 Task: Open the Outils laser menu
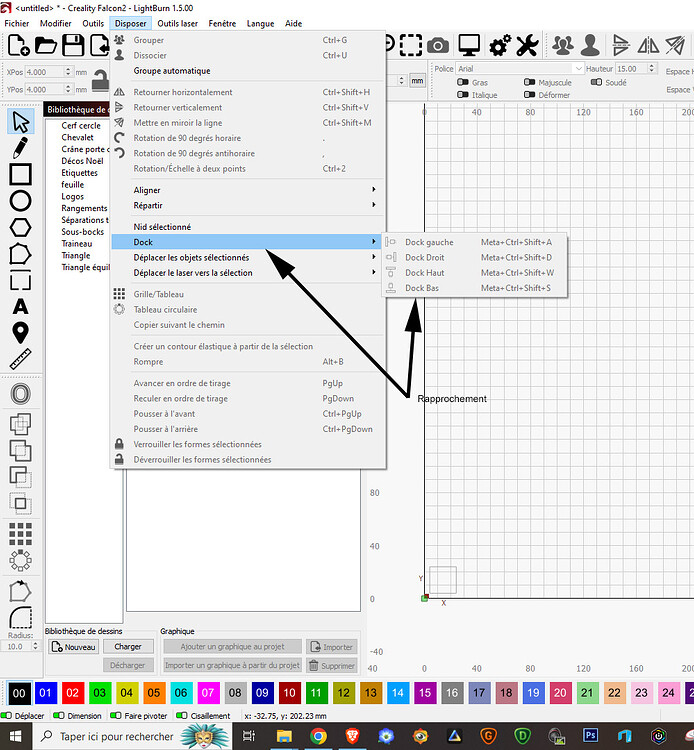(177, 23)
